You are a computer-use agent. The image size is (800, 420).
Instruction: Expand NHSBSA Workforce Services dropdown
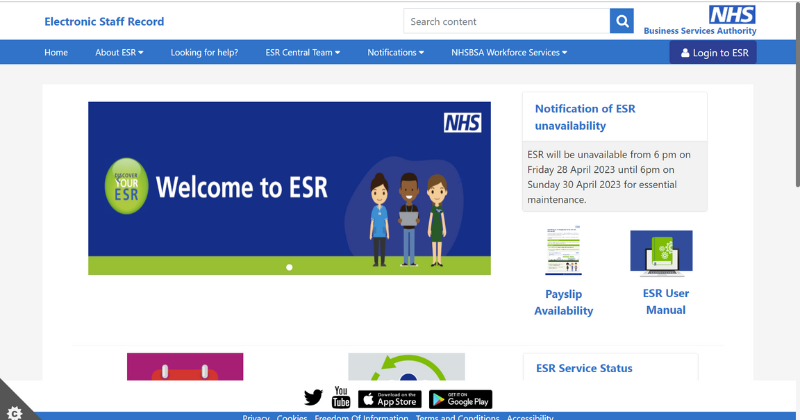509,52
